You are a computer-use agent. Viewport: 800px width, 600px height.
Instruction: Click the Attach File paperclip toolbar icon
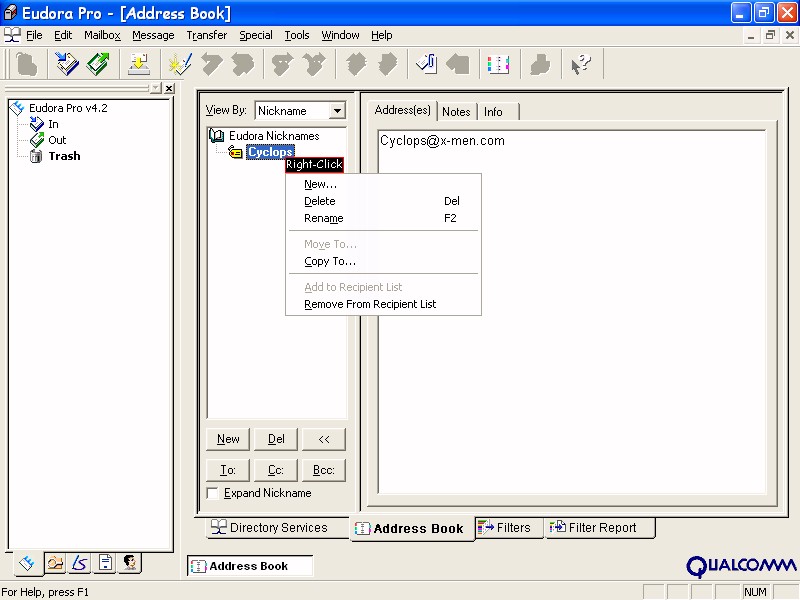(x=427, y=65)
